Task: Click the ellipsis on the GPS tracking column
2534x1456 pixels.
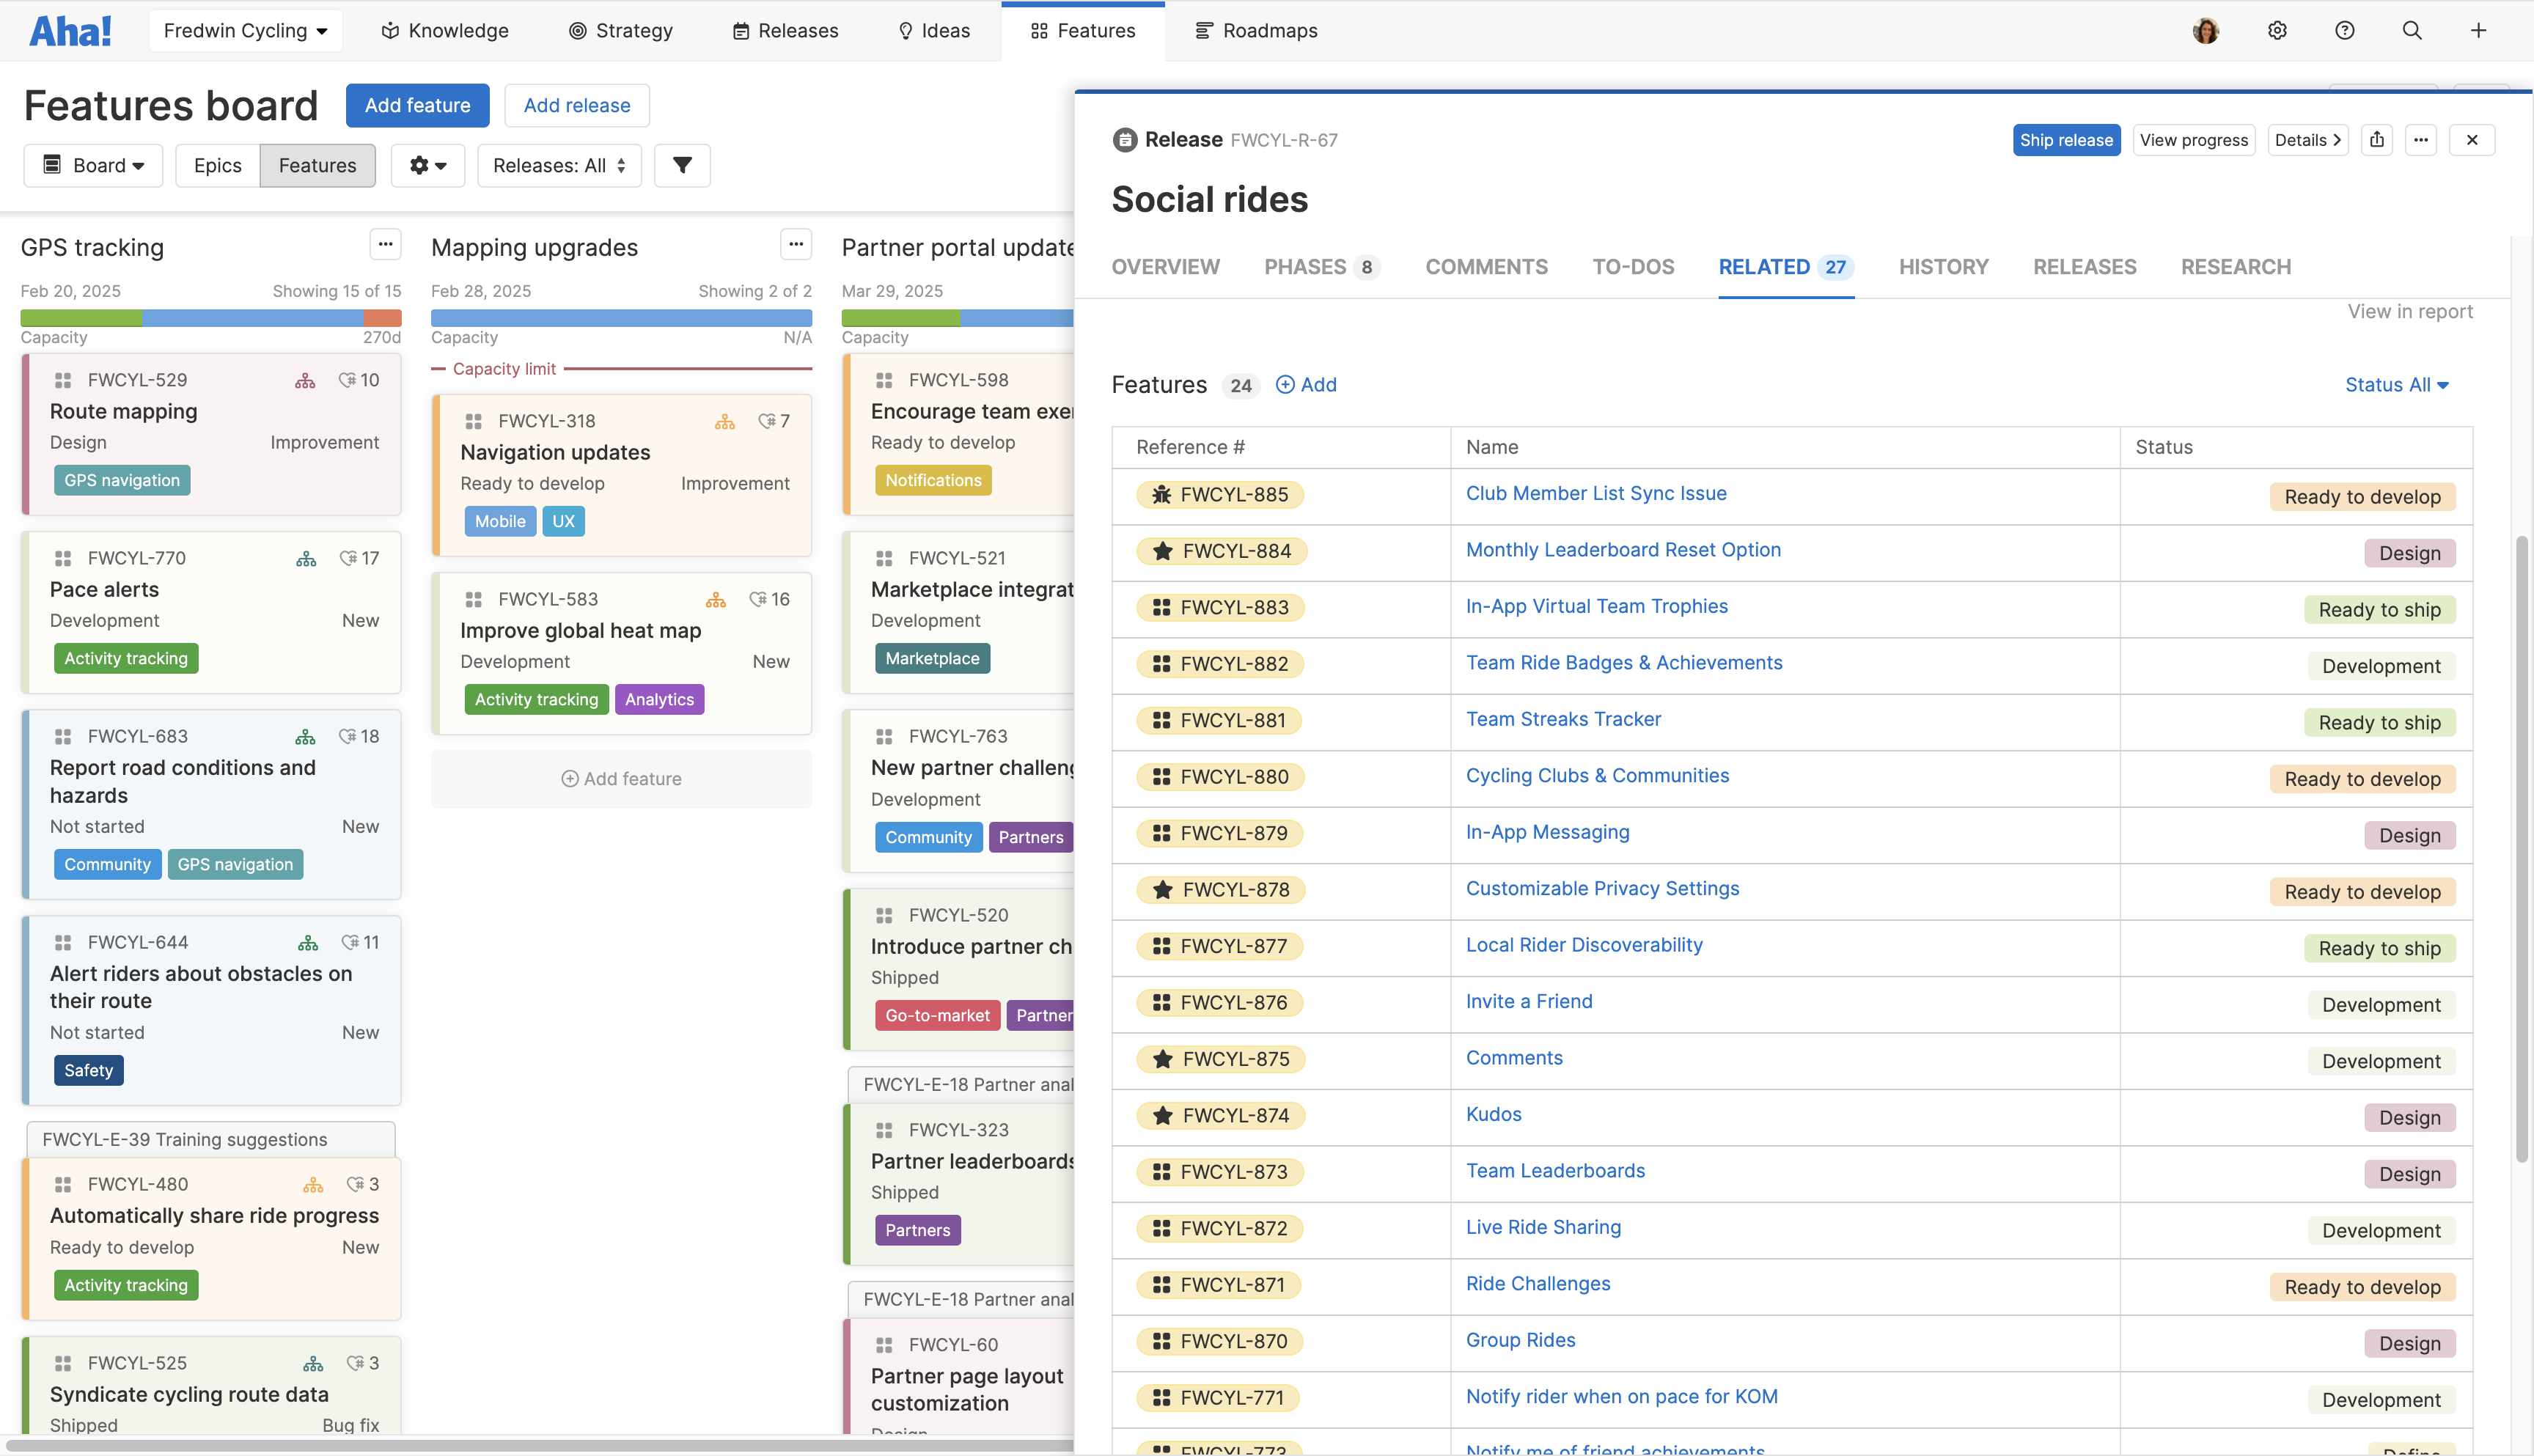Action: (386, 244)
